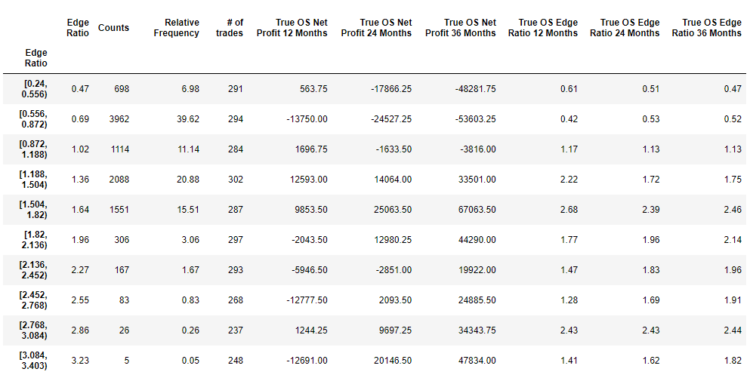Viewport: 750px width, 378px height.
Task: Select the '# of trades' column header
Action: (x=229, y=28)
